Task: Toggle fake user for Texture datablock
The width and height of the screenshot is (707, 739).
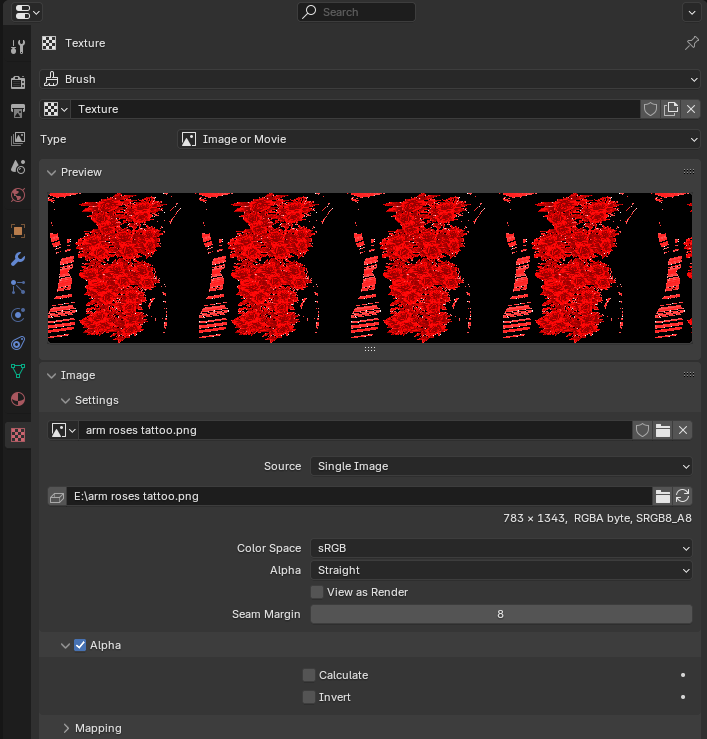Action: pyautogui.click(x=650, y=109)
